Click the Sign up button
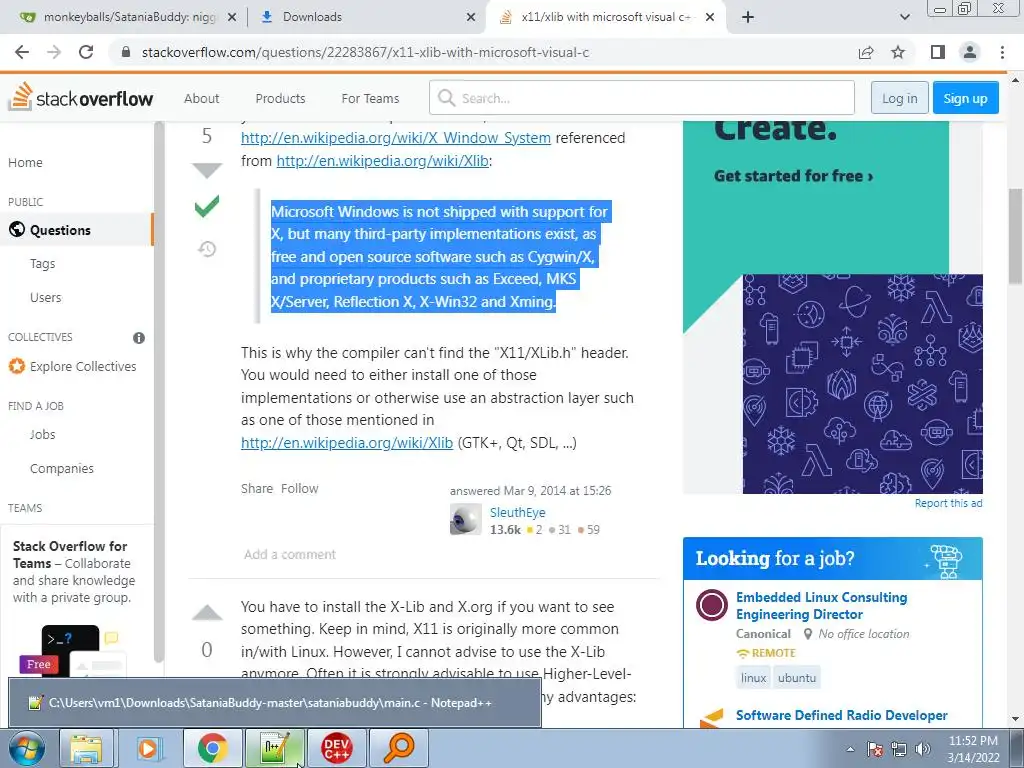 (x=965, y=99)
